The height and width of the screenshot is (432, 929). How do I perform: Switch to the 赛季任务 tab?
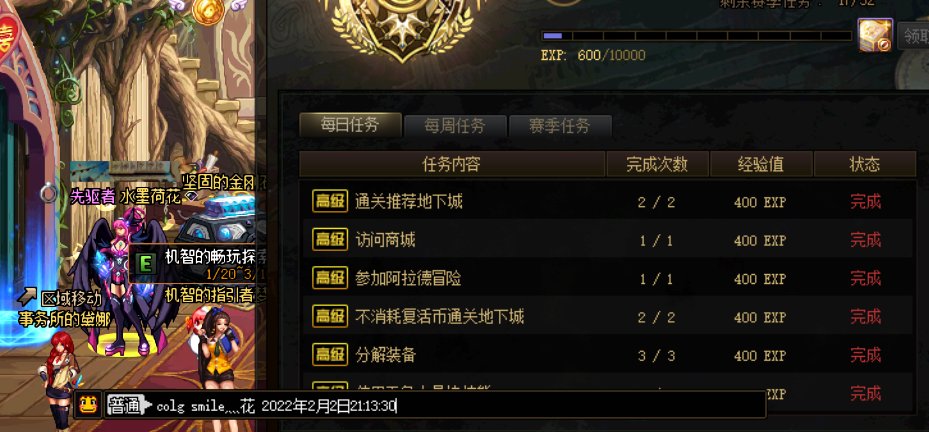tap(560, 126)
